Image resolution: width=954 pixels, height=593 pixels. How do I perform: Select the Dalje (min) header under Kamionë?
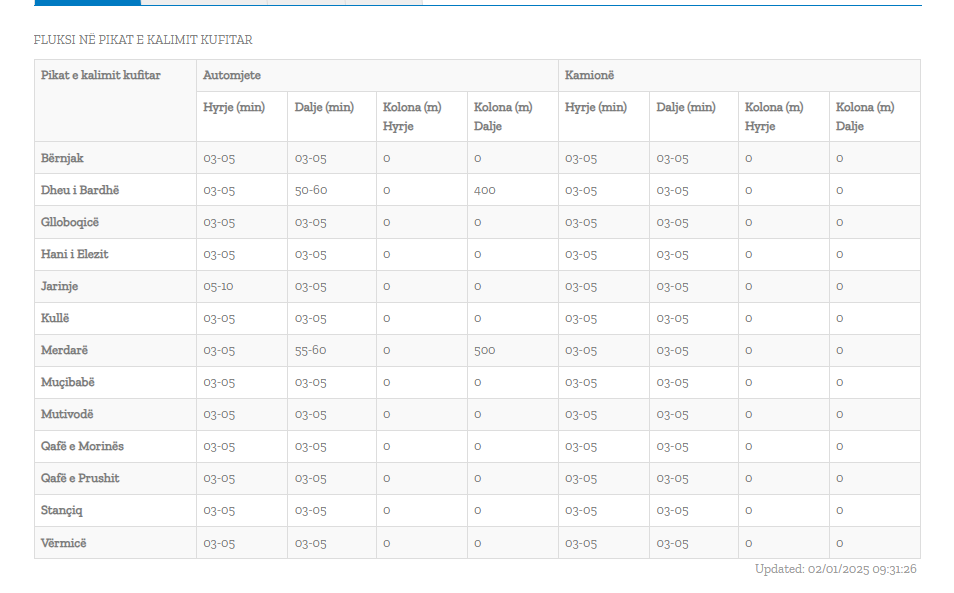click(x=686, y=107)
